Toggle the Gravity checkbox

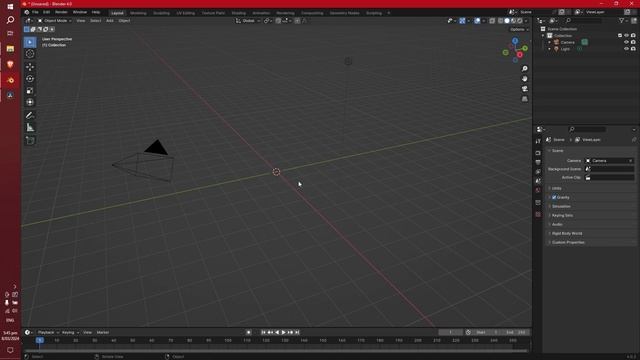point(554,197)
